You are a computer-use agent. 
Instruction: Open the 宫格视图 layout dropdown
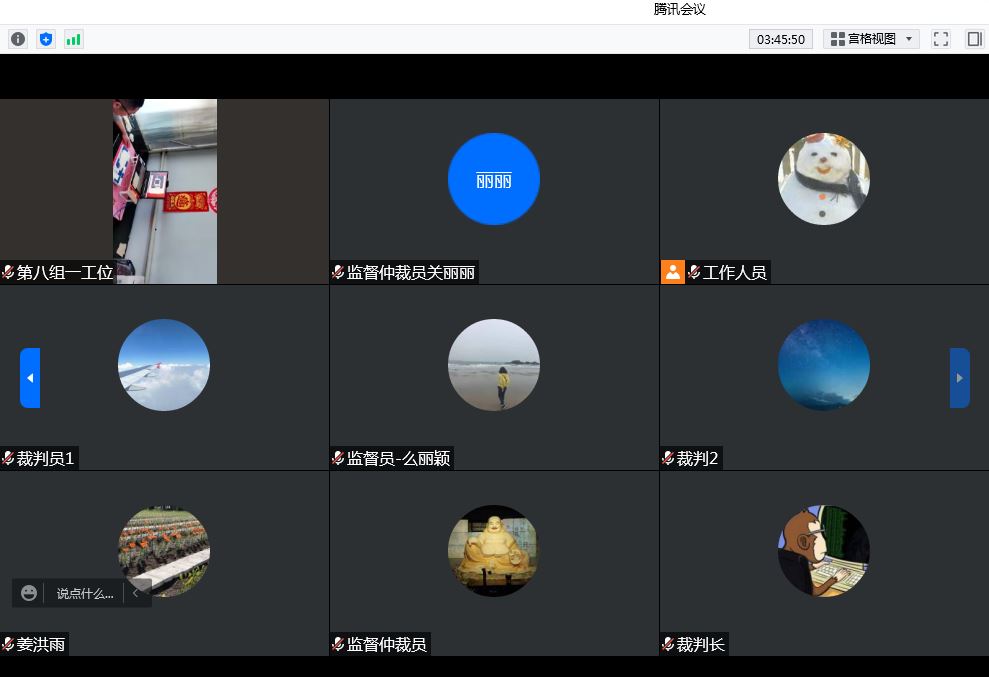[871, 39]
